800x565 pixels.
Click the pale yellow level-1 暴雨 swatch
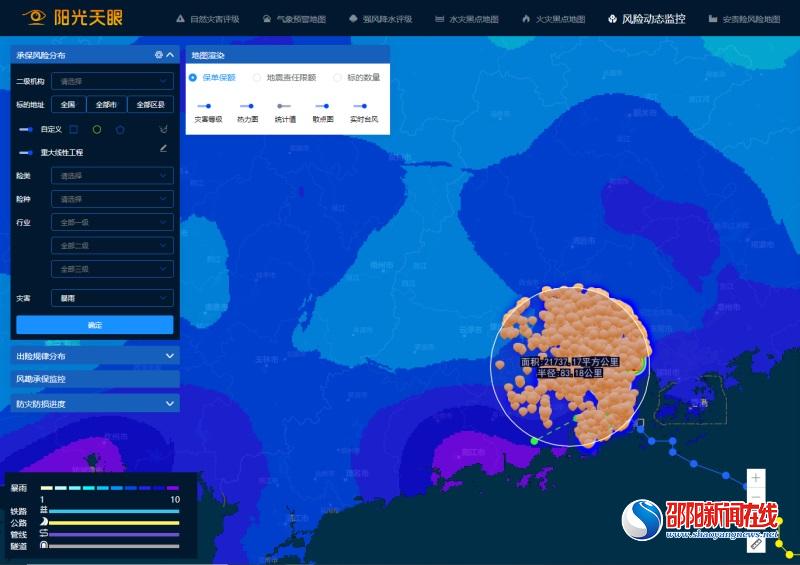[46, 488]
